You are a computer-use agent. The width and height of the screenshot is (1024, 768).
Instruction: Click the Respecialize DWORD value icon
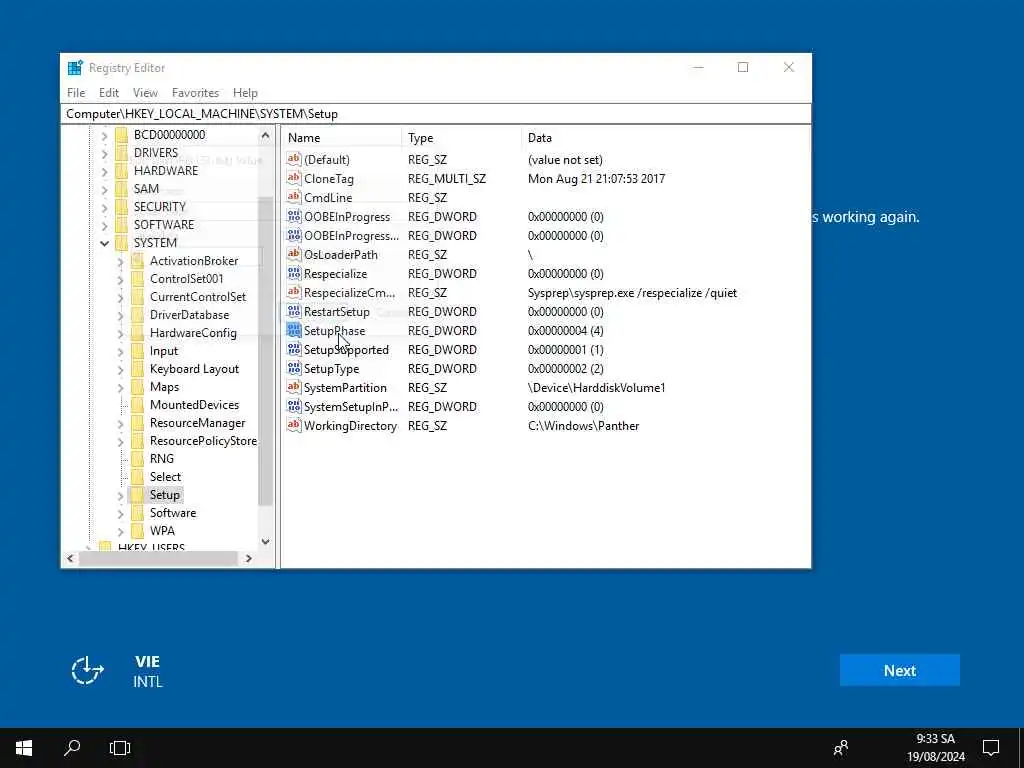point(294,273)
